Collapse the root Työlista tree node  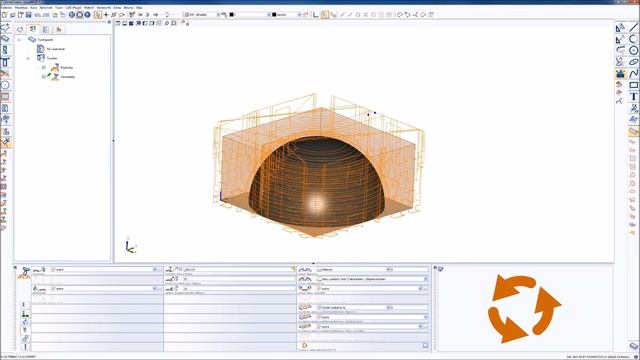click(x=19, y=40)
